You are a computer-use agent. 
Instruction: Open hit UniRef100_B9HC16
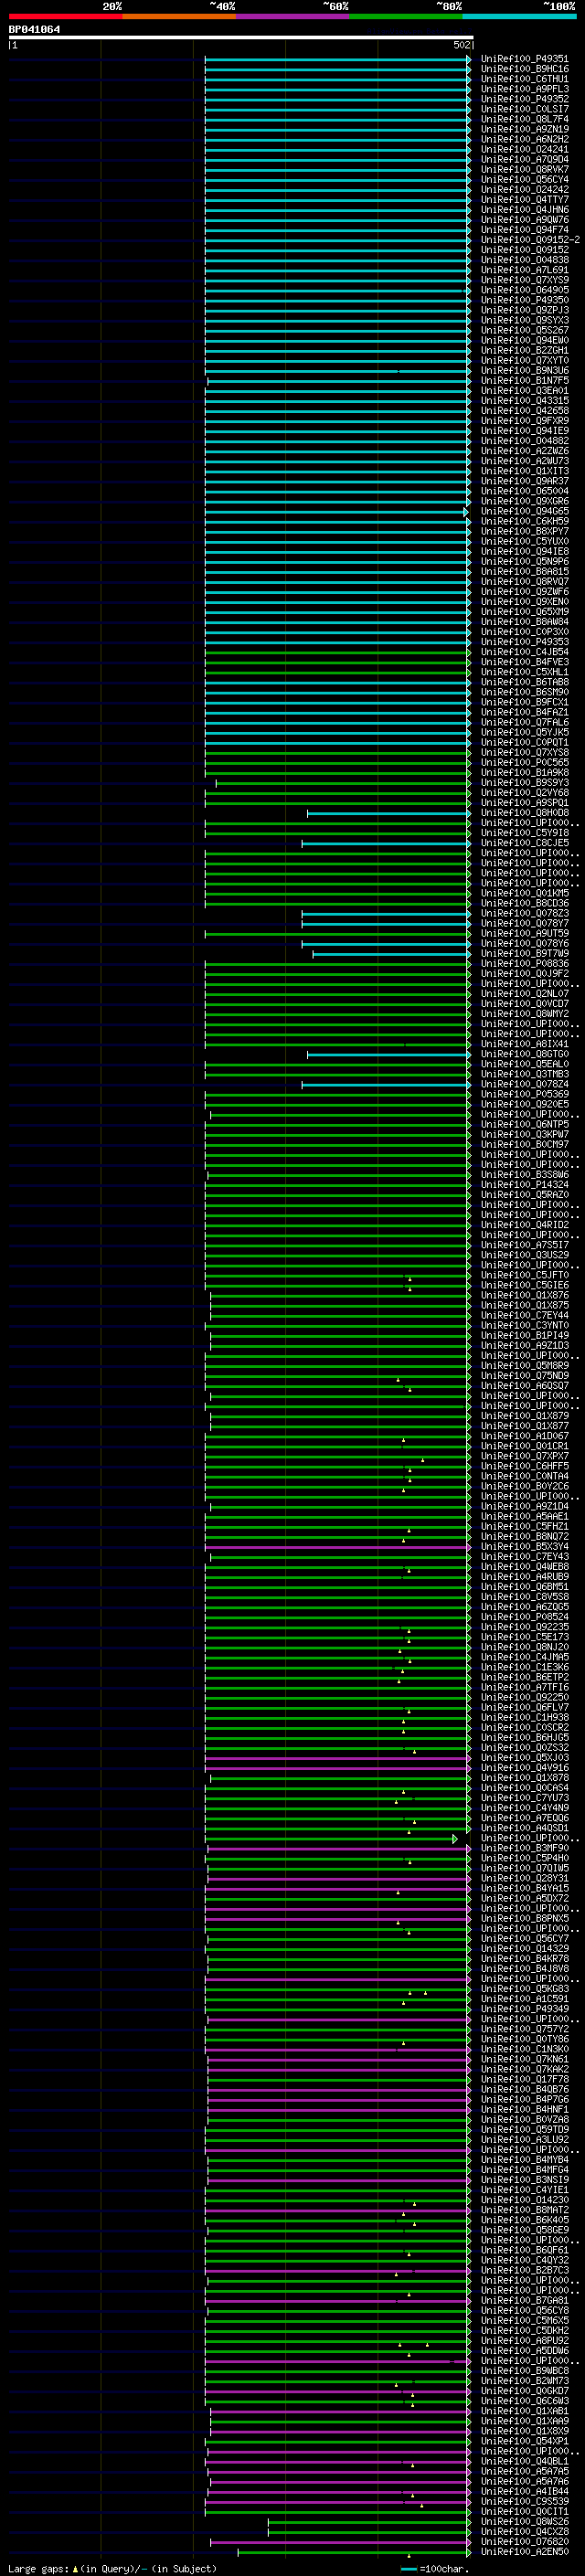tap(524, 69)
